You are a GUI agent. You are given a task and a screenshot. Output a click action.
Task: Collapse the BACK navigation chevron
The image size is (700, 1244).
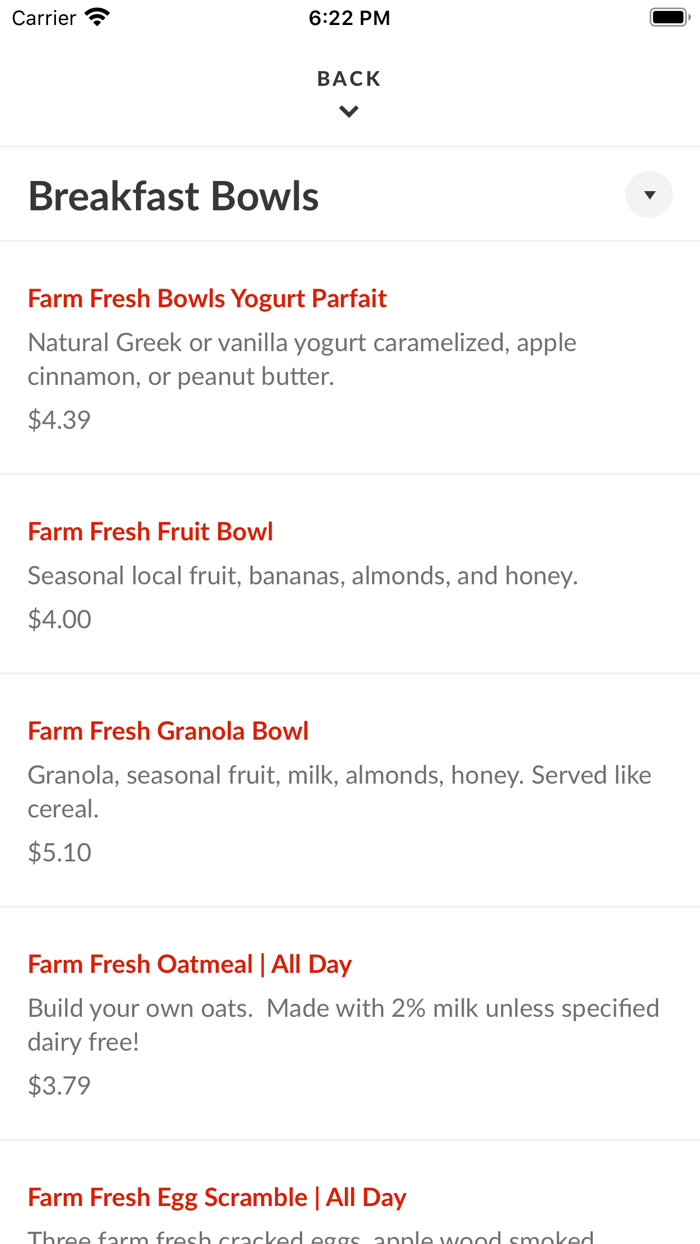[x=348, y=111]
